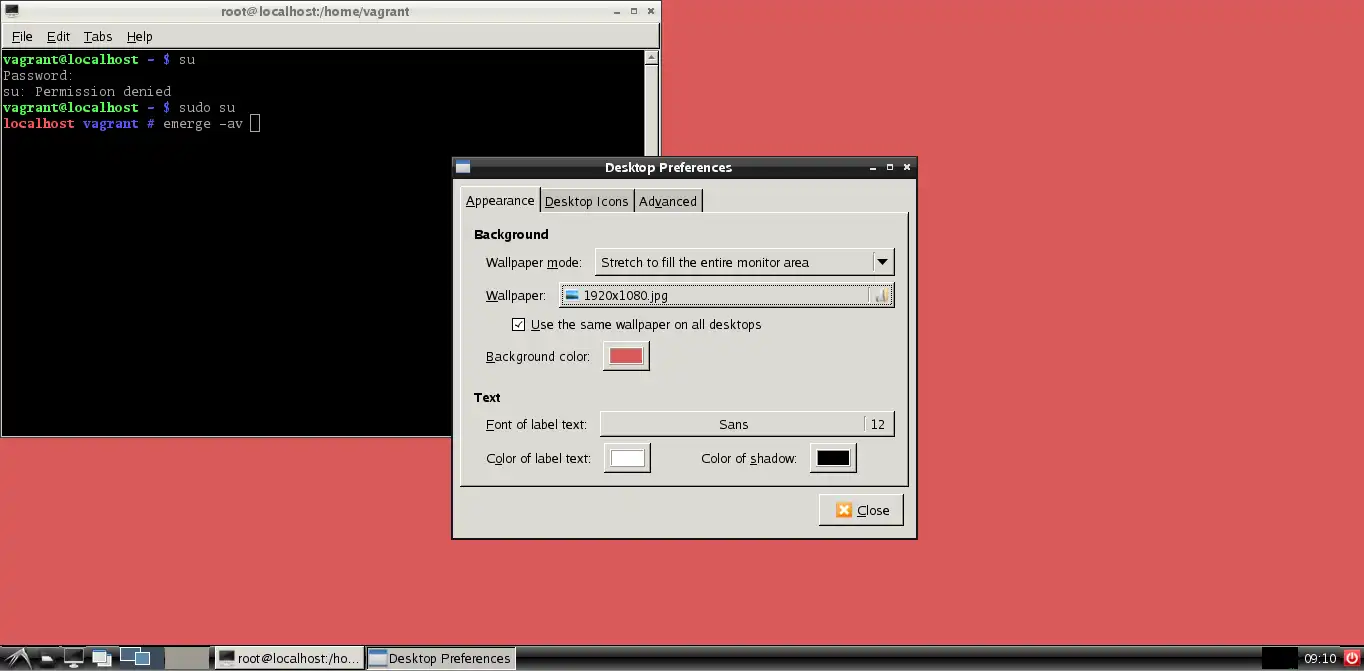Open the Wallpaper mode dropdown arrow
The width and height of the screenshot is (1364, 671).
point(882,262)
